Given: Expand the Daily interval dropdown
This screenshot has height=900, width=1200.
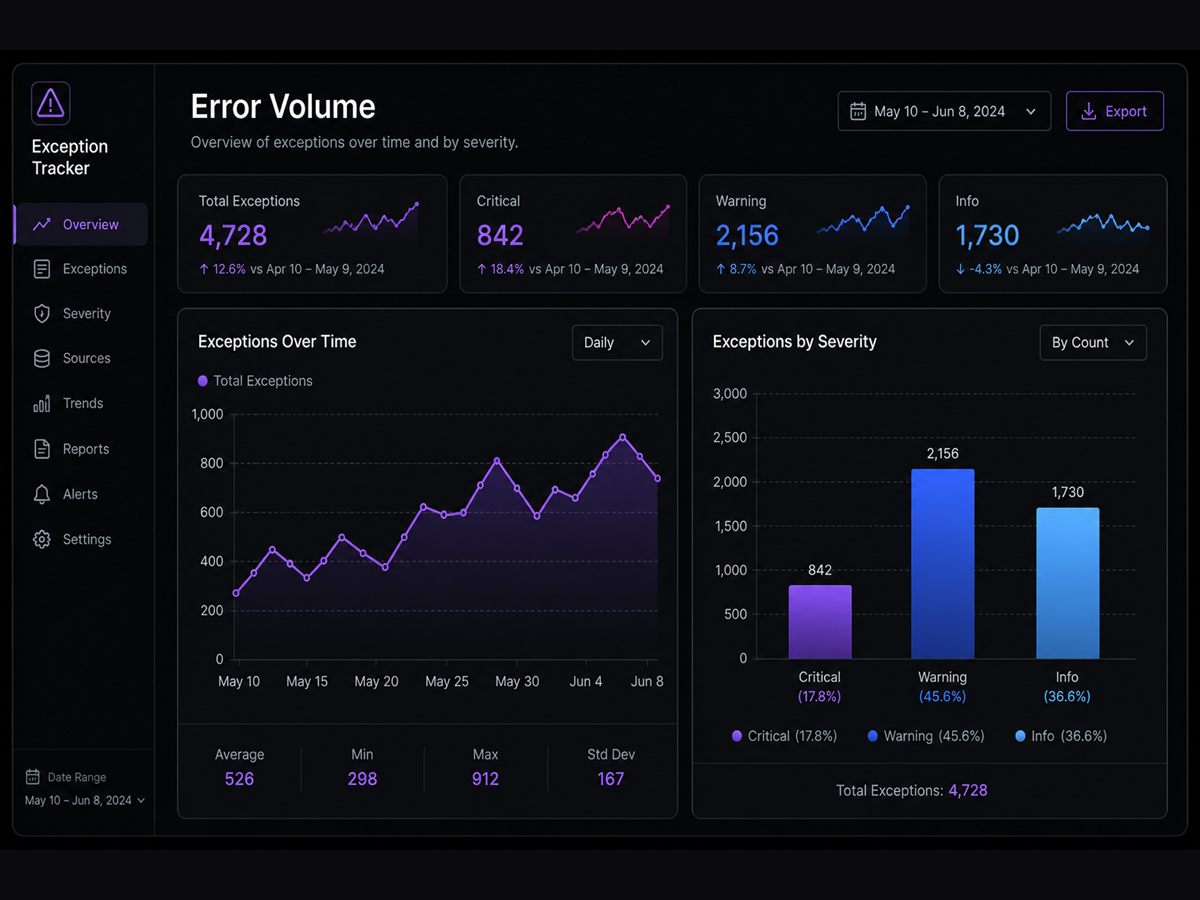Looking at the screenshot, I should click(617, 342).
